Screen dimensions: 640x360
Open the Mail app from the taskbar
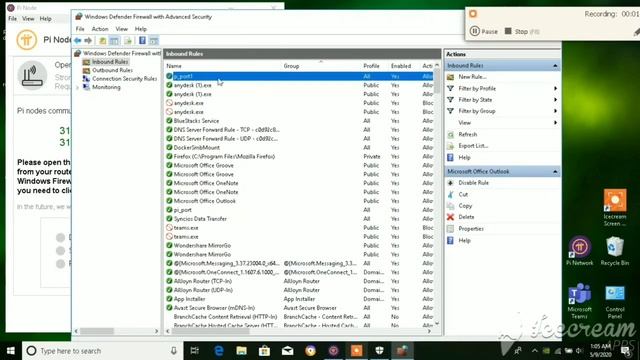coord(288,351)
